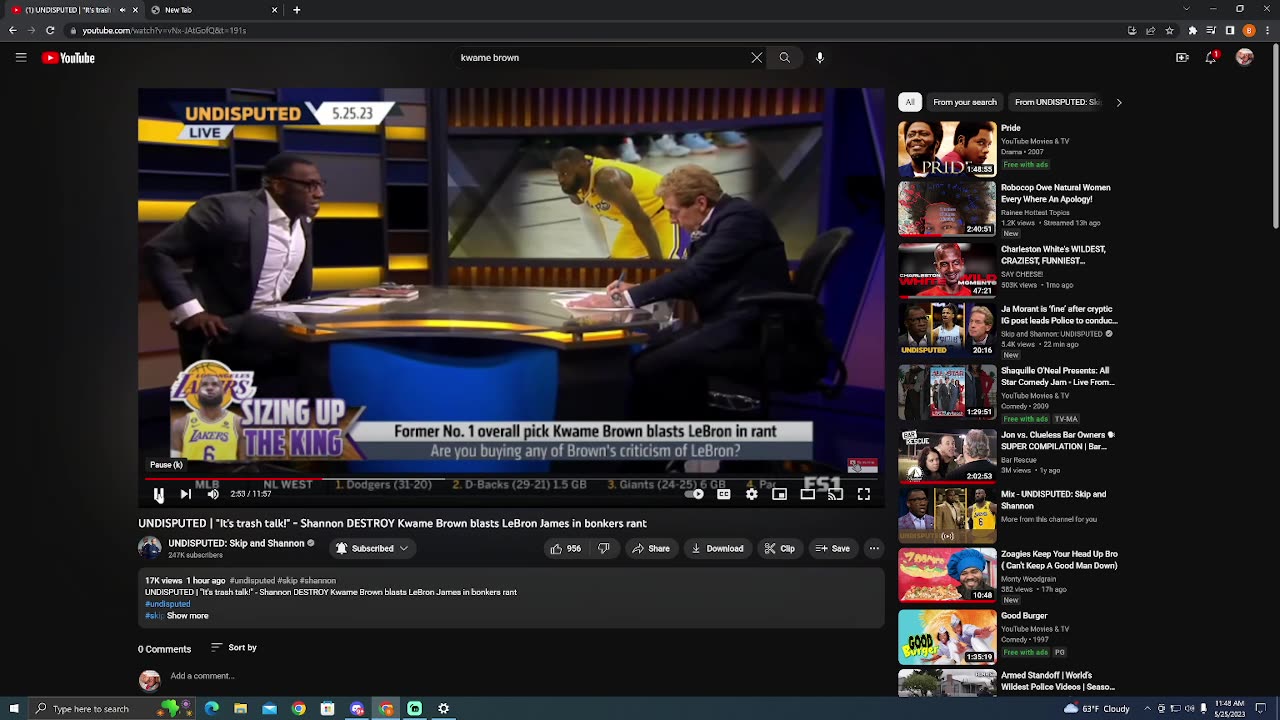Click the search magnifier button
The image size is (1280, 720).
pos(785,58)
